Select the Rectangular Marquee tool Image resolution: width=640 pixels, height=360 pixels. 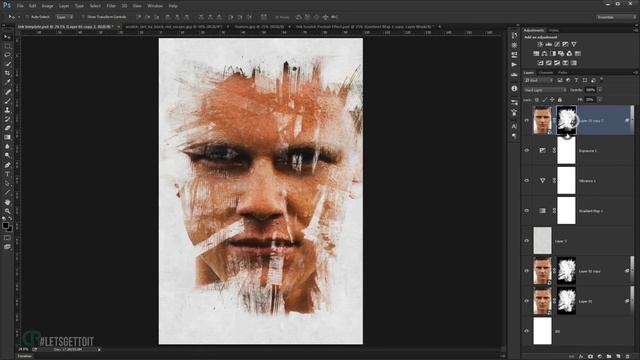[x=7, y=46]
